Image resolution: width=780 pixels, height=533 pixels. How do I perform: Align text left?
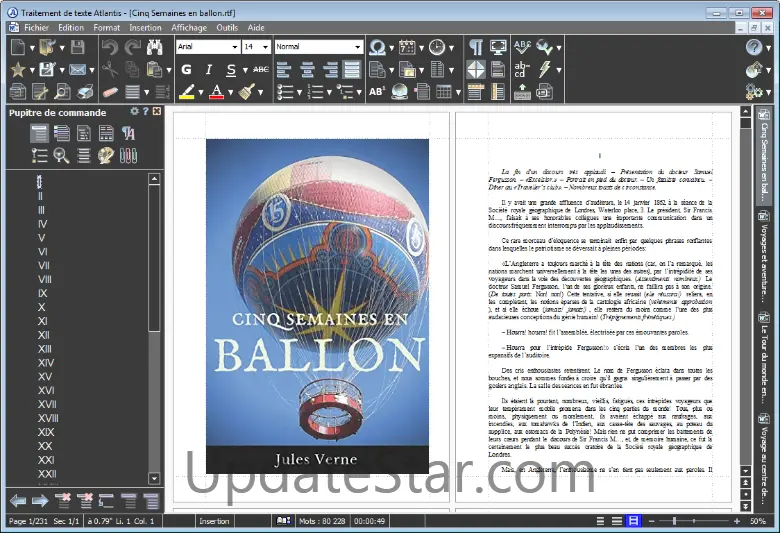point(284,70)
